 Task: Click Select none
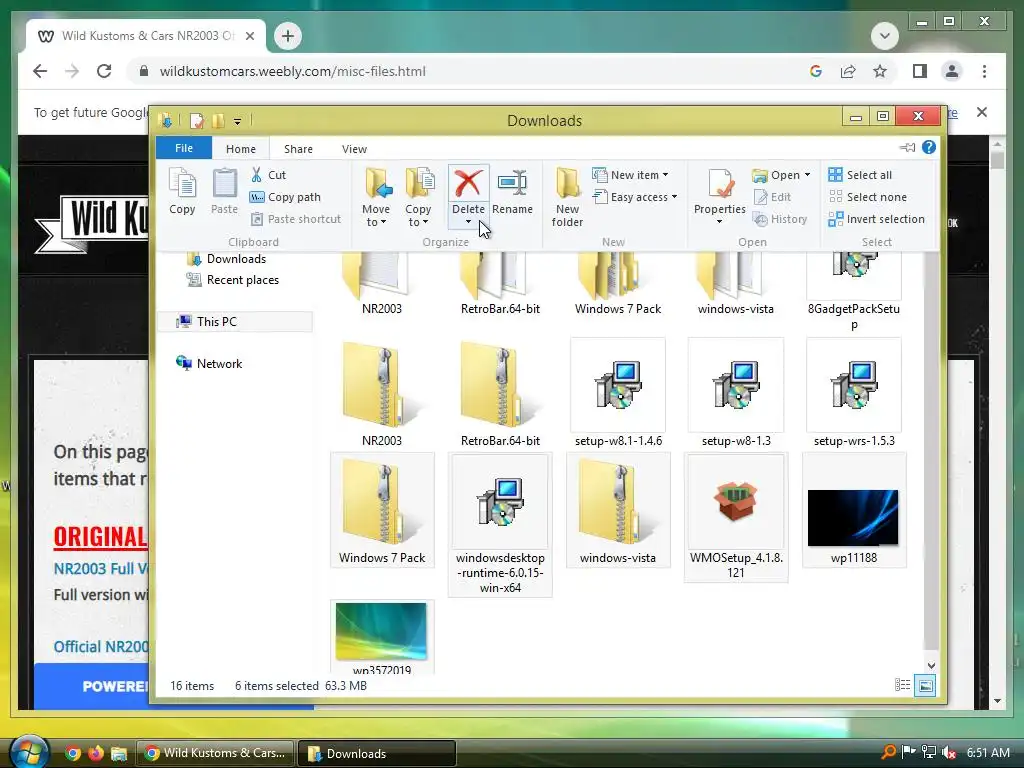click(867, 197)
